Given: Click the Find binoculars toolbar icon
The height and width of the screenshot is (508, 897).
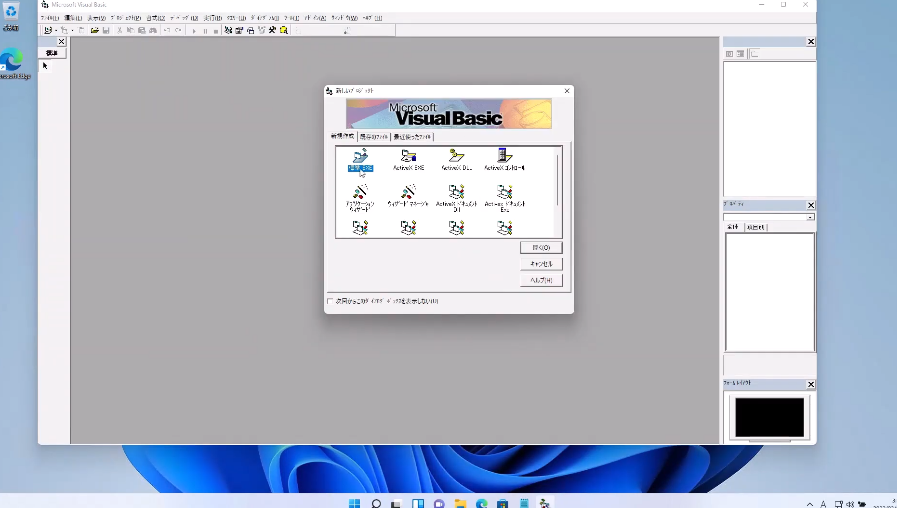Looking at the screenshot, I should pyautogui.click(x=153, y=30).
